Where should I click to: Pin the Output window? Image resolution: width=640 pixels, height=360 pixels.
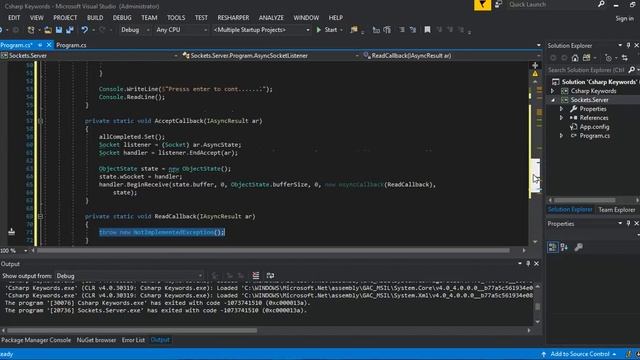528,264
